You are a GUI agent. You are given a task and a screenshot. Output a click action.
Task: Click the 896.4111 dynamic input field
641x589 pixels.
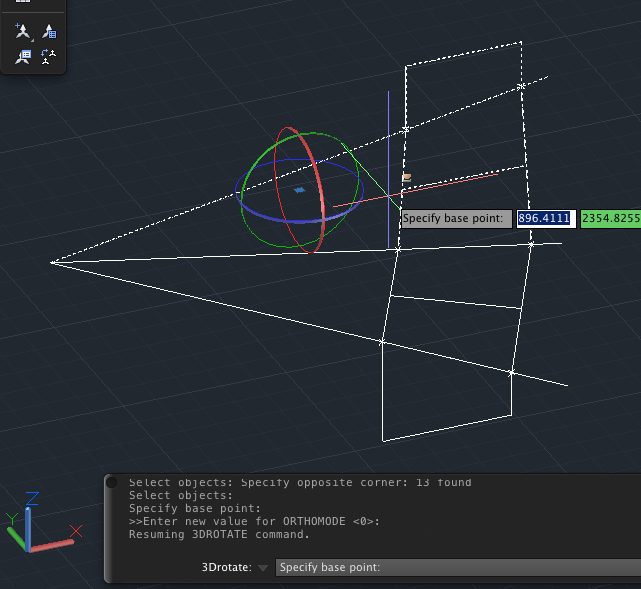pos(546,218)
